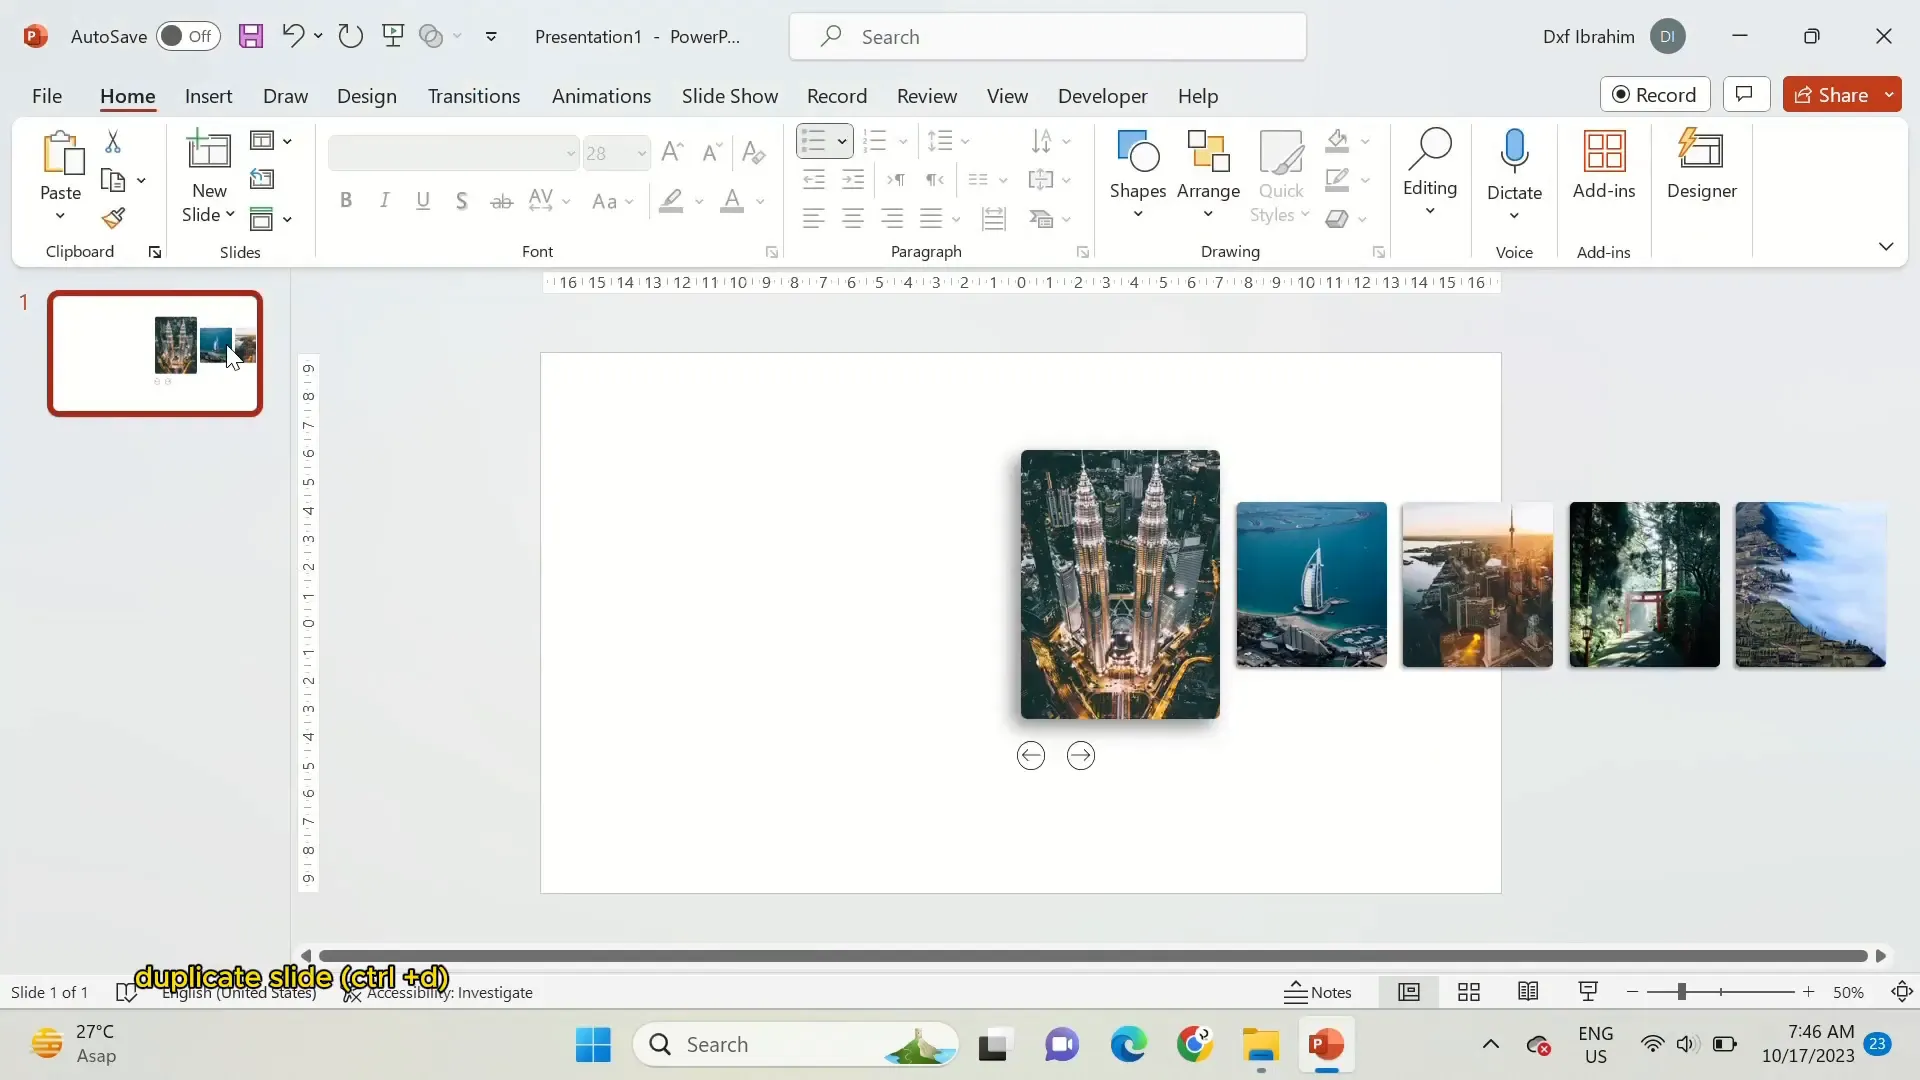
Task: Open the Designer pane
Action: [1701, 164]
